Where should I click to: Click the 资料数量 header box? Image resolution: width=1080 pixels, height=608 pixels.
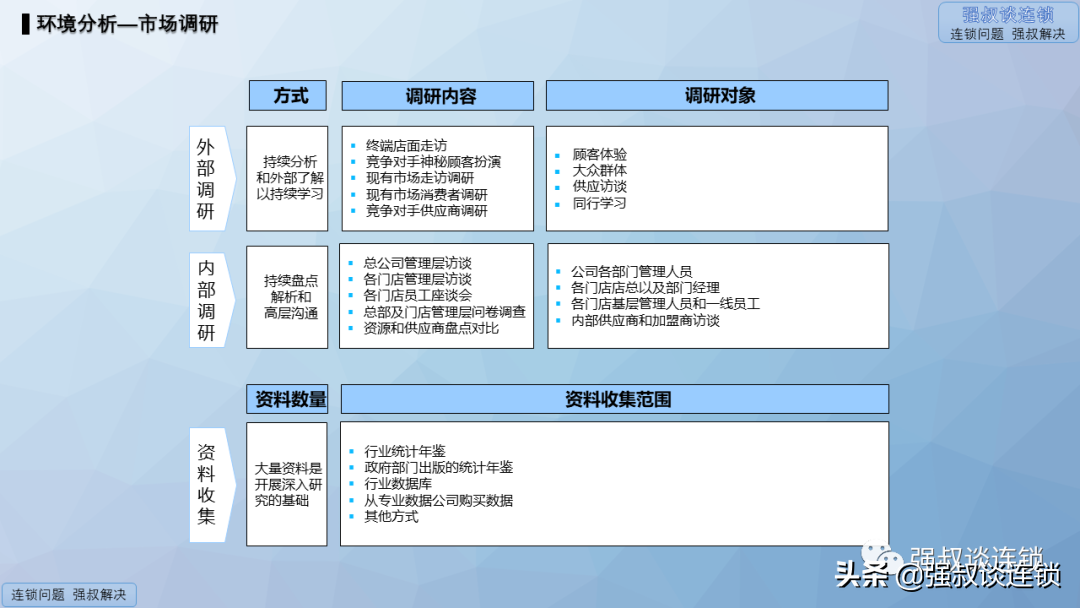pyautogui.click(x=287, y=399)
